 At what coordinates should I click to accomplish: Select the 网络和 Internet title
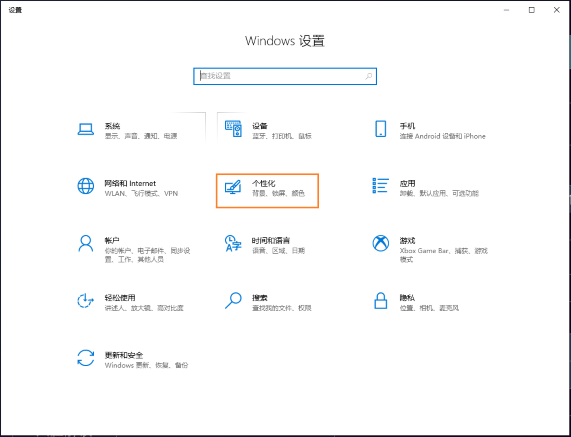click(x=130, y=183)
